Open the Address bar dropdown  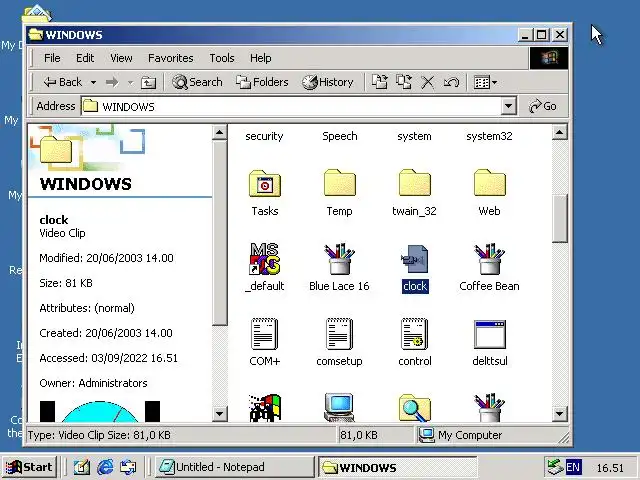(508, 106)
